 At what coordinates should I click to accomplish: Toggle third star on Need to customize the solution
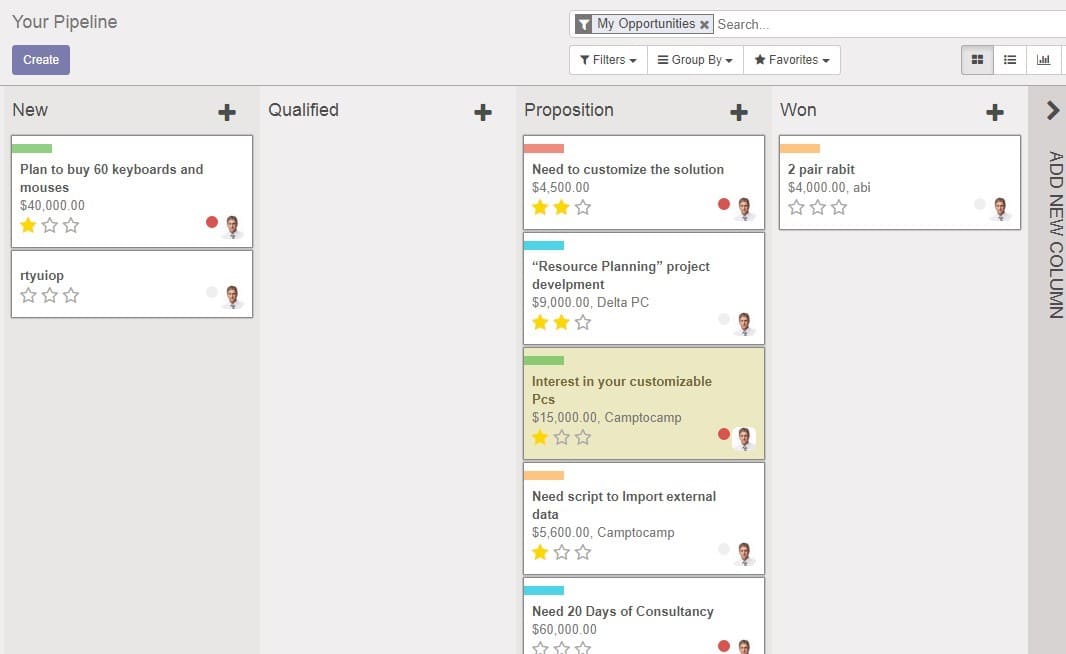tap(583, 207)
